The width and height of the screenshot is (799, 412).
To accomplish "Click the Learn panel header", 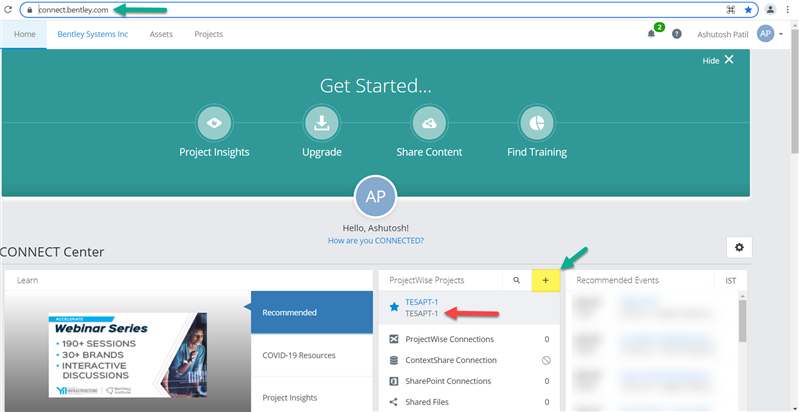I will [x=189, y=280].
